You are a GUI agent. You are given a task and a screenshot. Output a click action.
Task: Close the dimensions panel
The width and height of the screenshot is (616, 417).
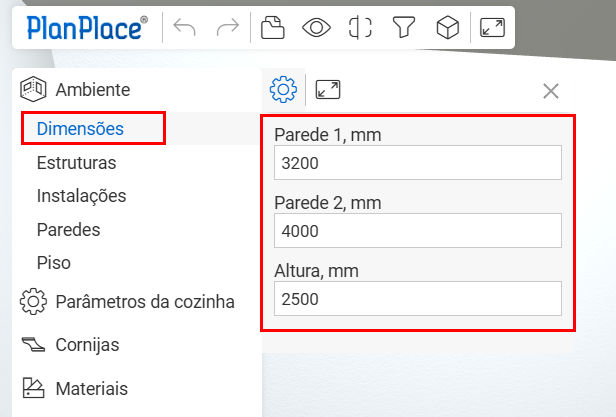[x=550, y=91]
